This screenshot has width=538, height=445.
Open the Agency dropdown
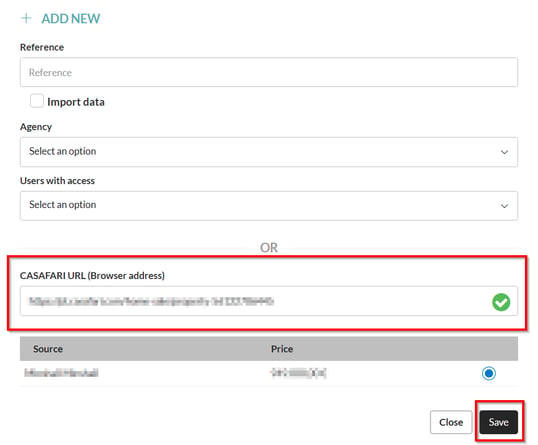(x=269, y=152)
